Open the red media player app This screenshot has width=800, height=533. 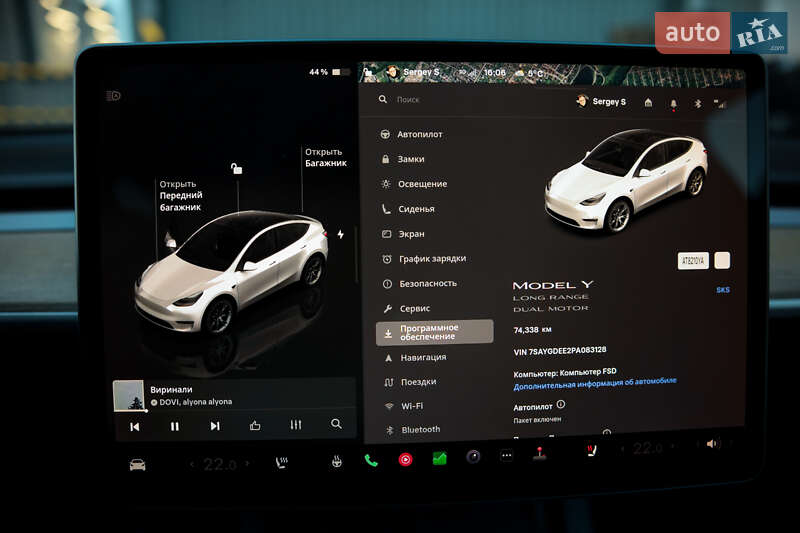pos(406,460)
